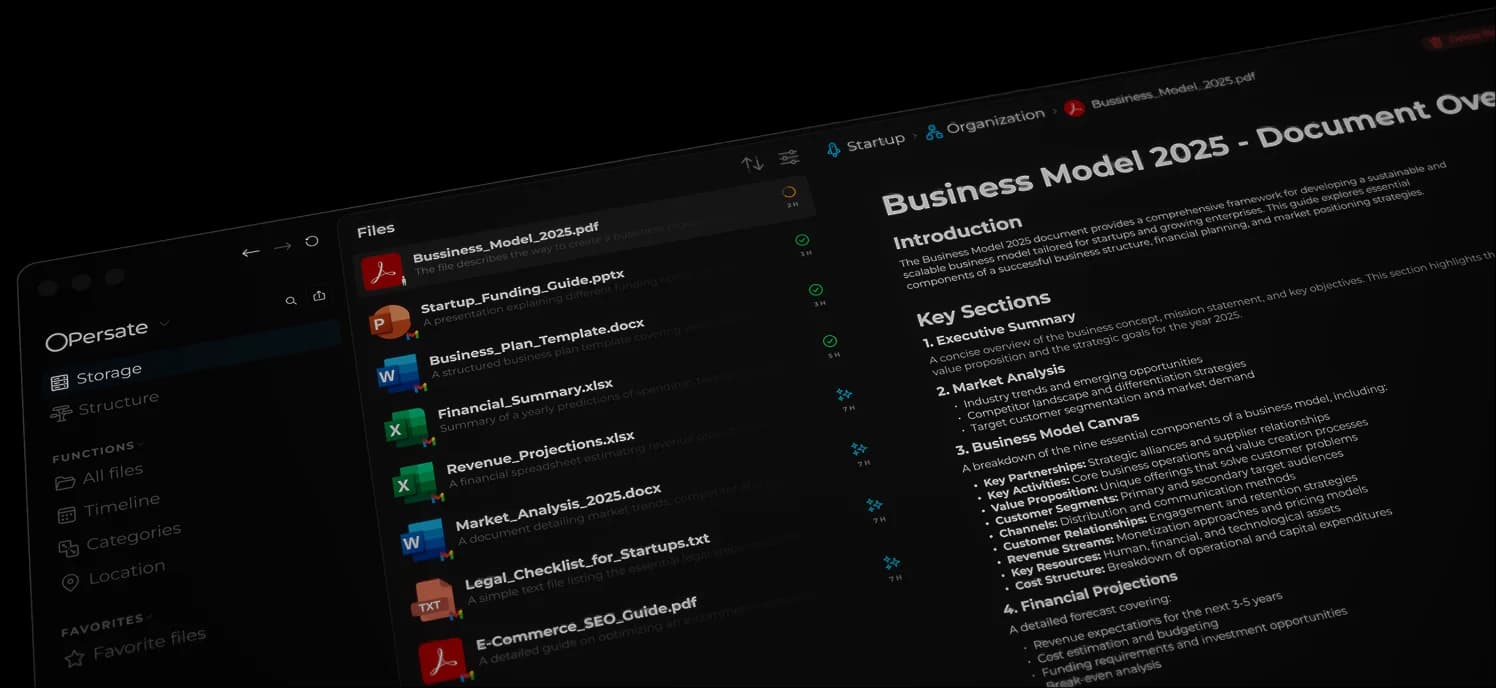Click the "Key Sections" heading

(984, 308)
